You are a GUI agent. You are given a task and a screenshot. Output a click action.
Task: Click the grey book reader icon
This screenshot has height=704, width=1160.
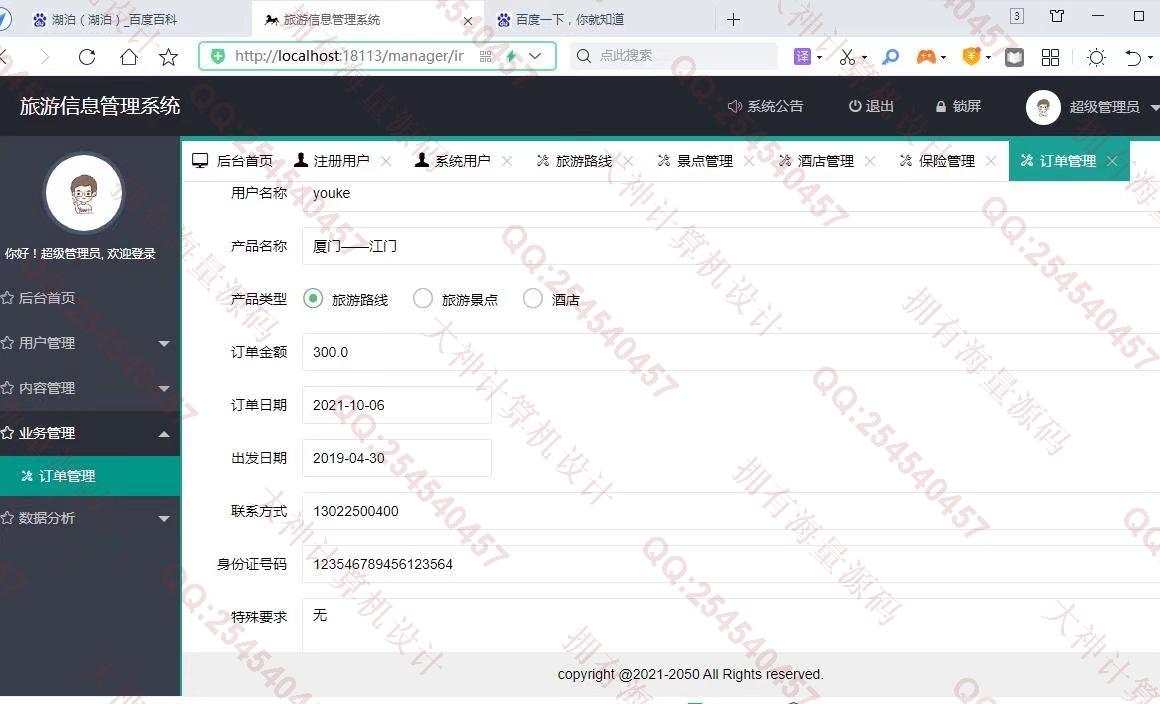(1014, 57)
